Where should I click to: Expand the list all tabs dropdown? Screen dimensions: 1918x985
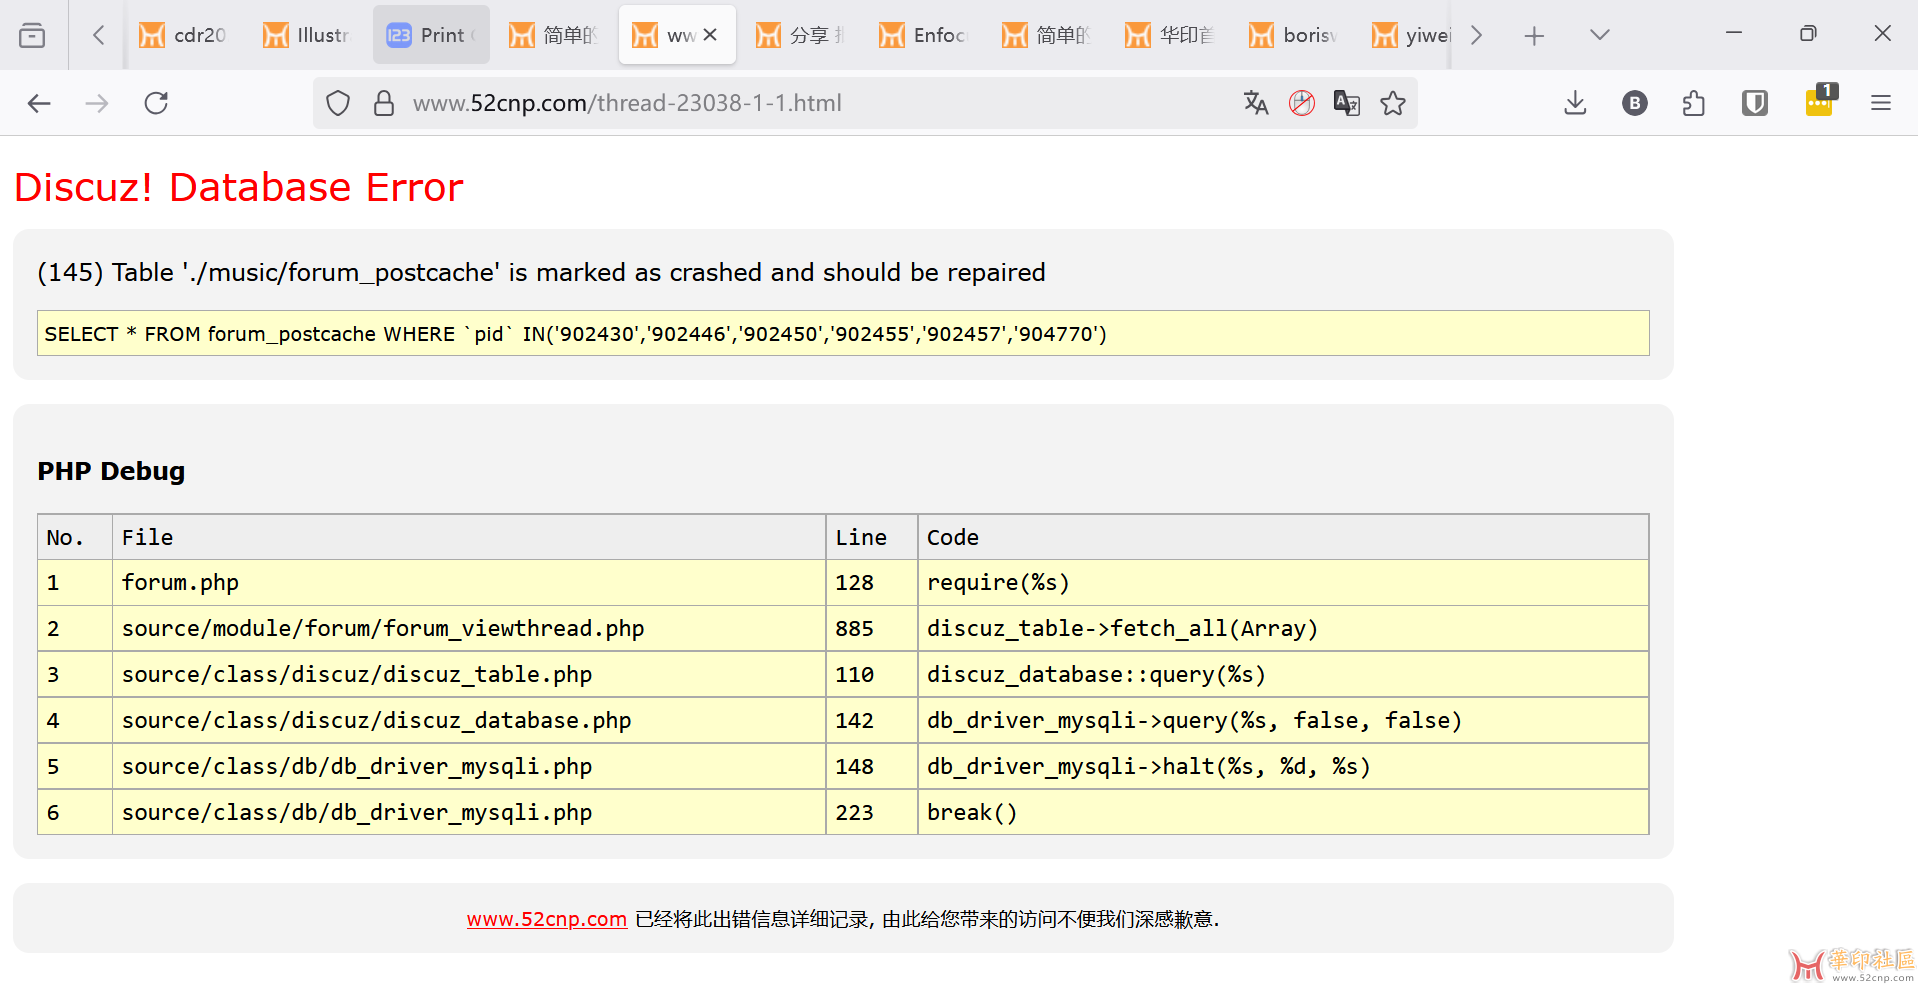click(x=1599, y=35)
